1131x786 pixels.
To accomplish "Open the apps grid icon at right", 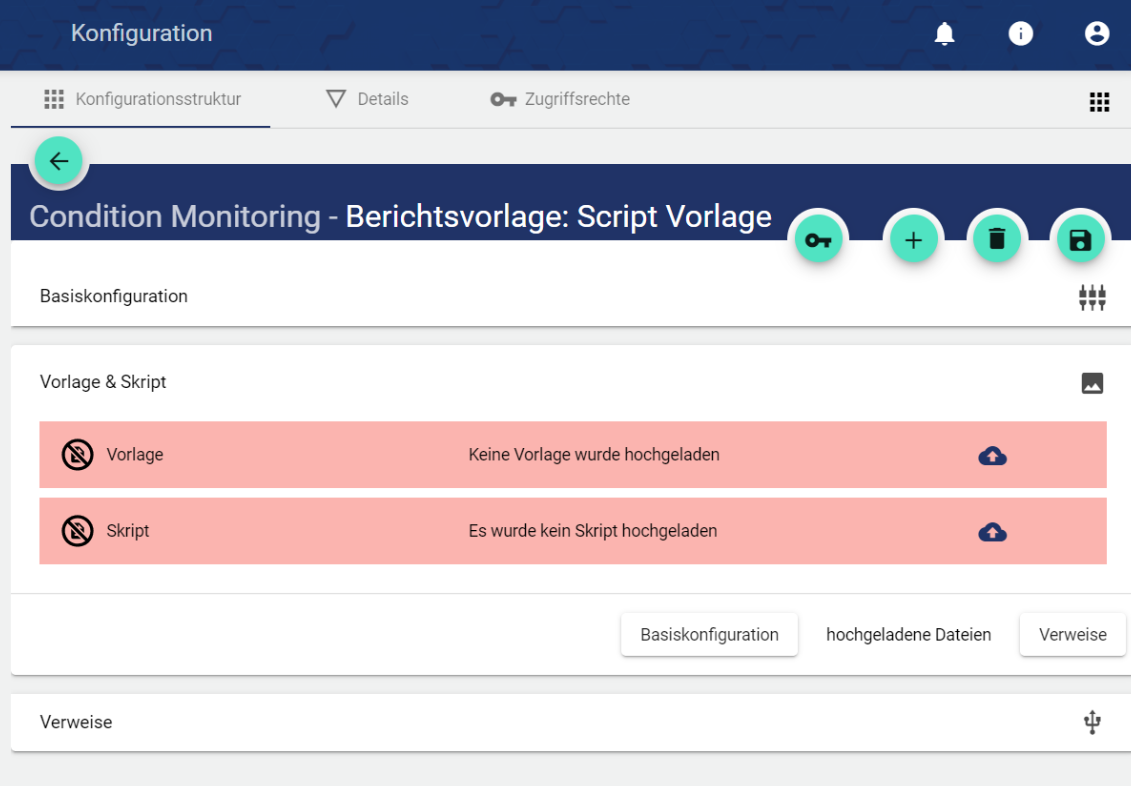I will point(1099,102).
